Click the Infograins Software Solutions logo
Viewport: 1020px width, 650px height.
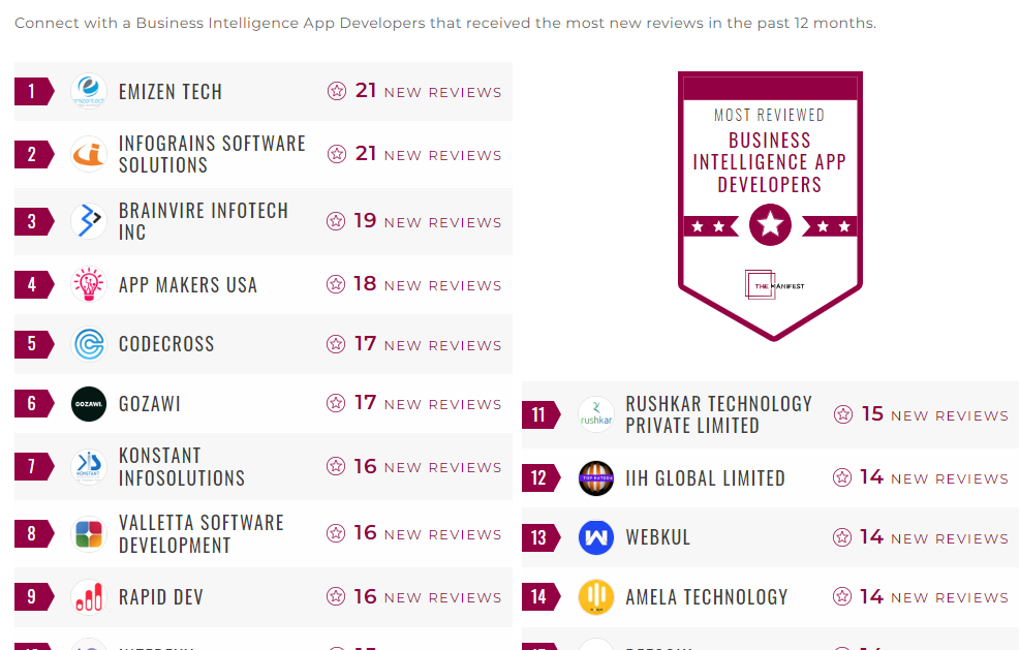tap(89, 154)
